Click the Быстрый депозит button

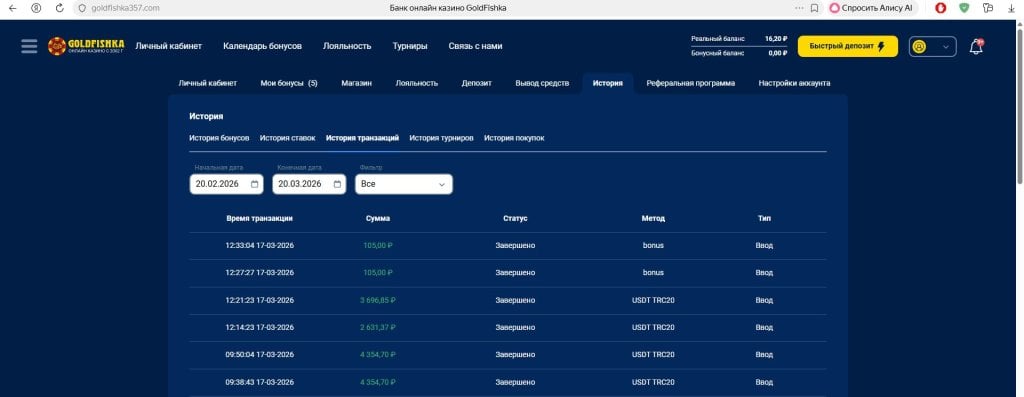848,46
